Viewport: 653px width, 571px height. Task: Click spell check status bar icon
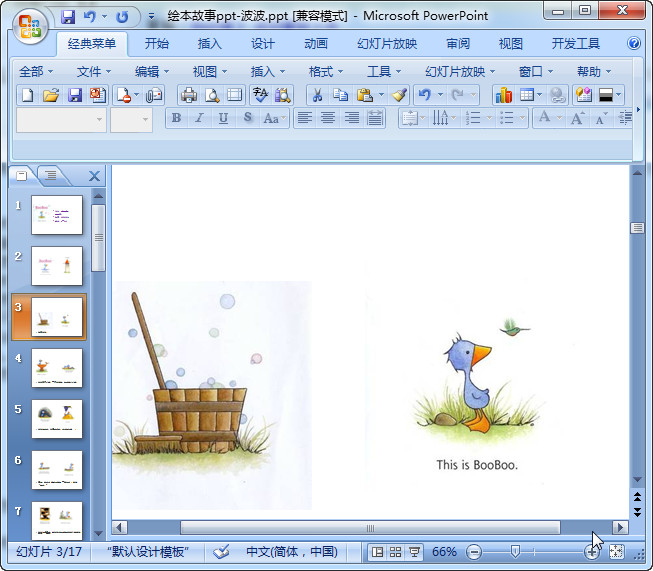(221, 552)
